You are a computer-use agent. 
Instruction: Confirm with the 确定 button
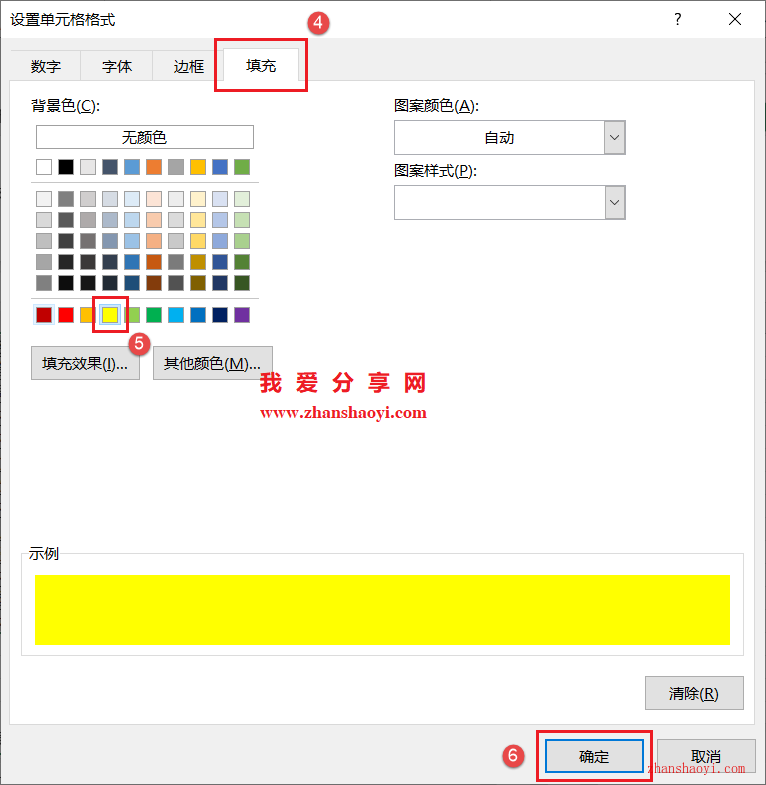tap(594, 756)
